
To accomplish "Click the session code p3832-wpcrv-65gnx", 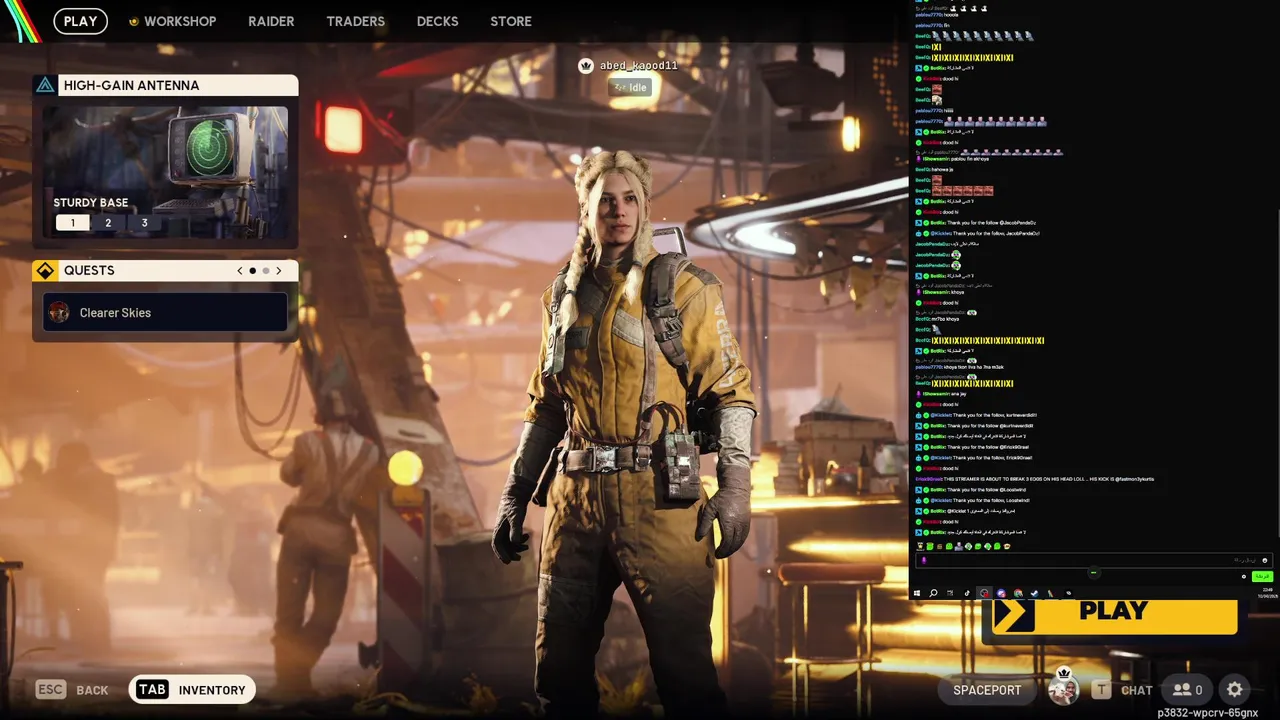I will (x=1207, y=713).
